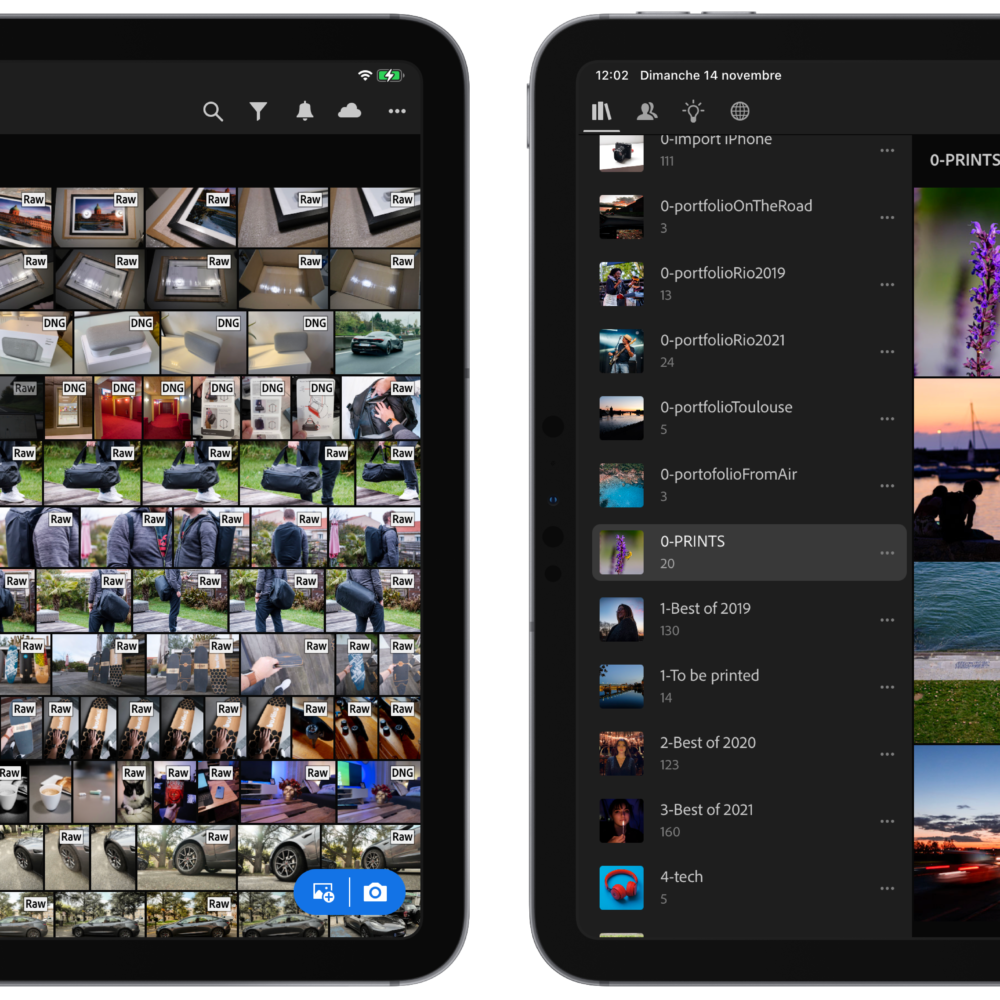Viewport: 1000px width, 1000px height.
Task: Tap the 4-tech red headphones thumbnail
Action: click(x=621, y=888)
